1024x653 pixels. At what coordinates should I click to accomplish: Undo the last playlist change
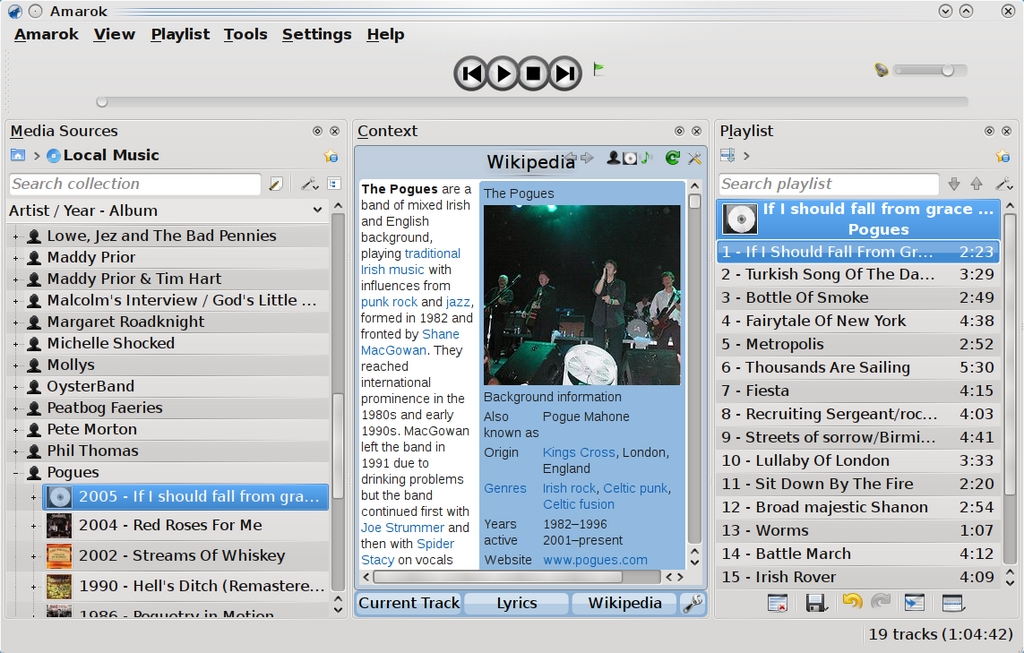point(851,602)
